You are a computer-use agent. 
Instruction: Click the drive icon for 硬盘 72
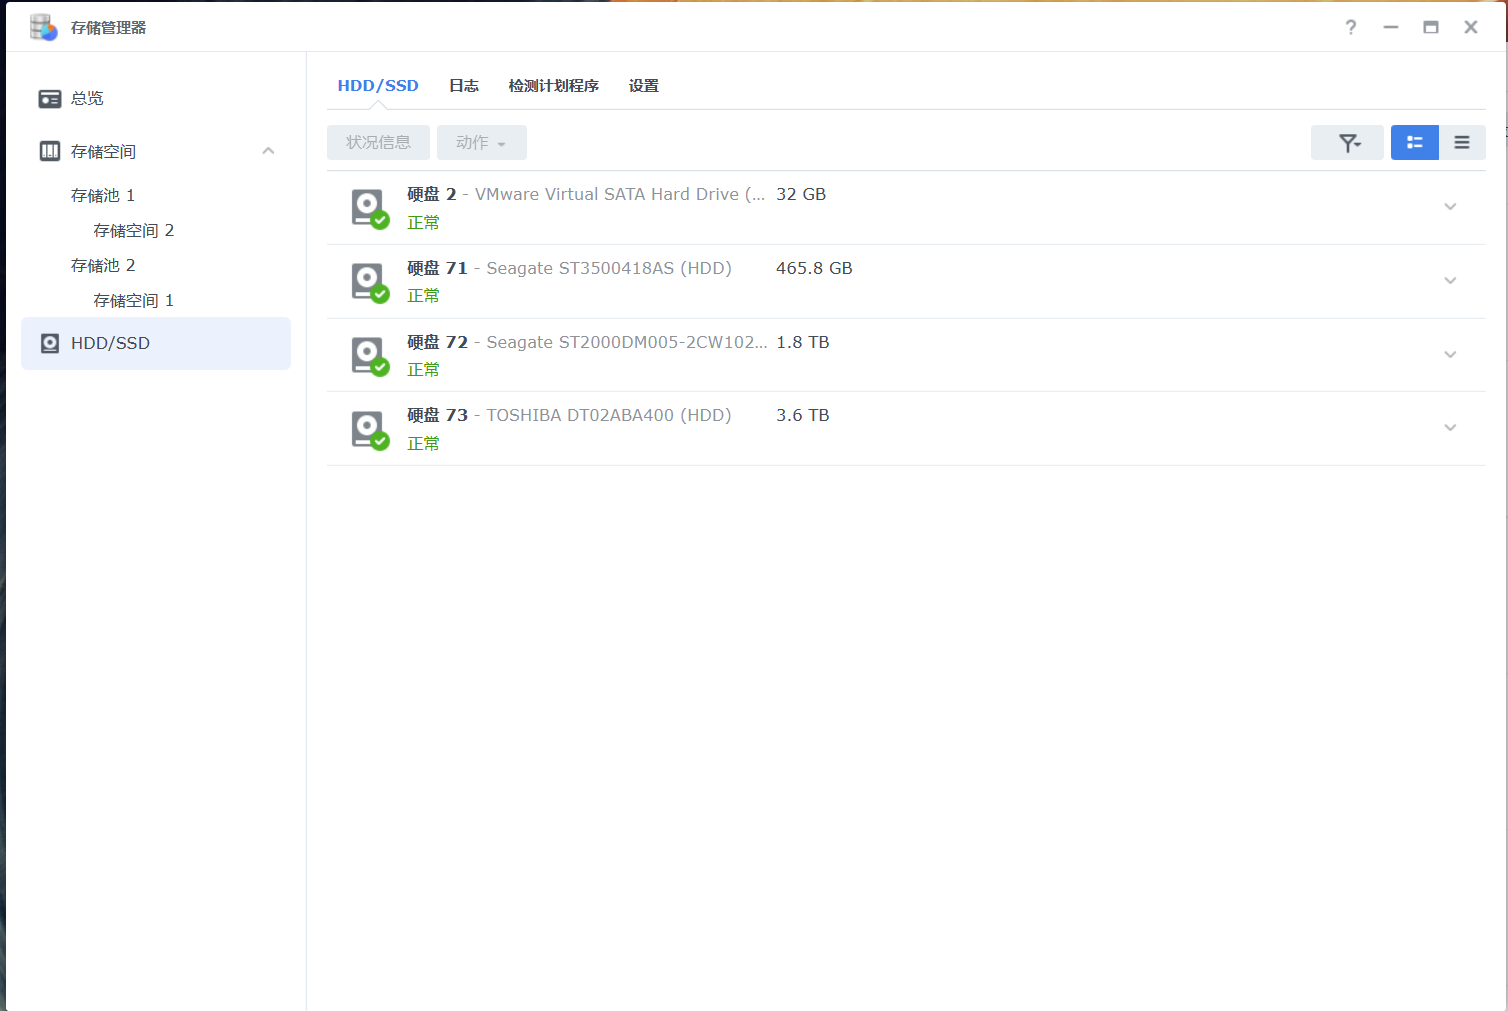(369, 356)
